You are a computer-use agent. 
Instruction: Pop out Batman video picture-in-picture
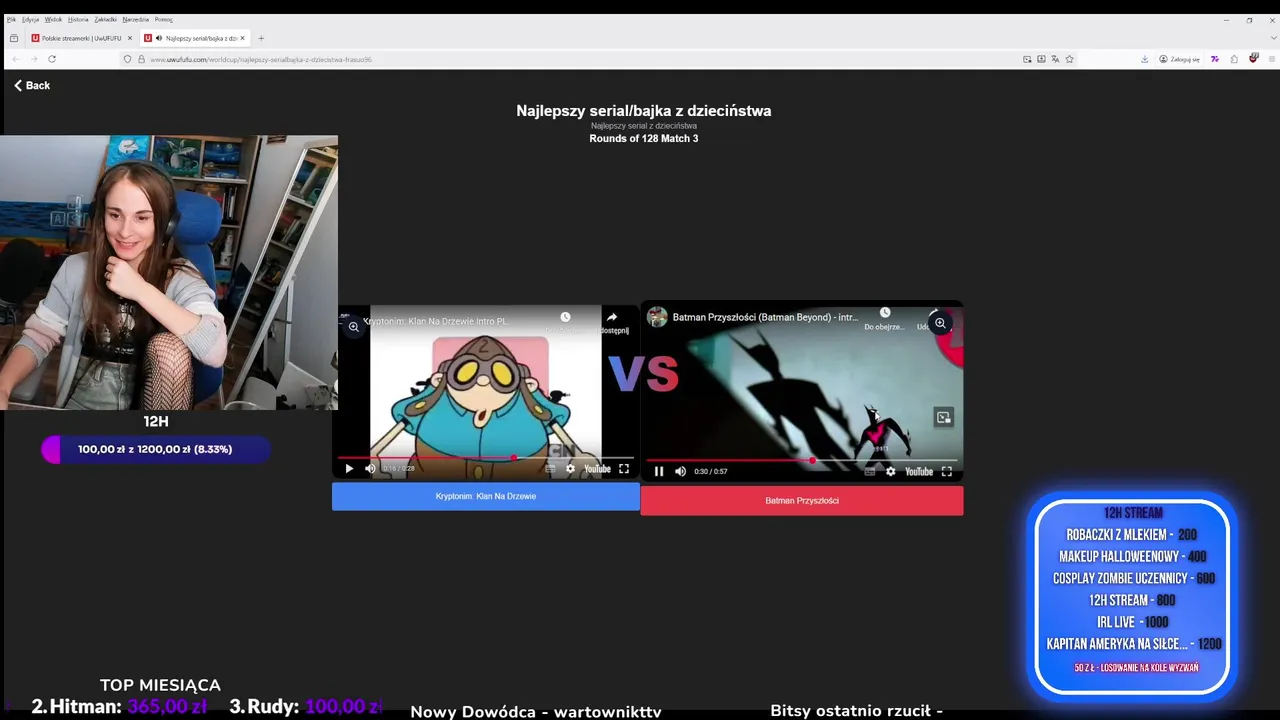943,417
